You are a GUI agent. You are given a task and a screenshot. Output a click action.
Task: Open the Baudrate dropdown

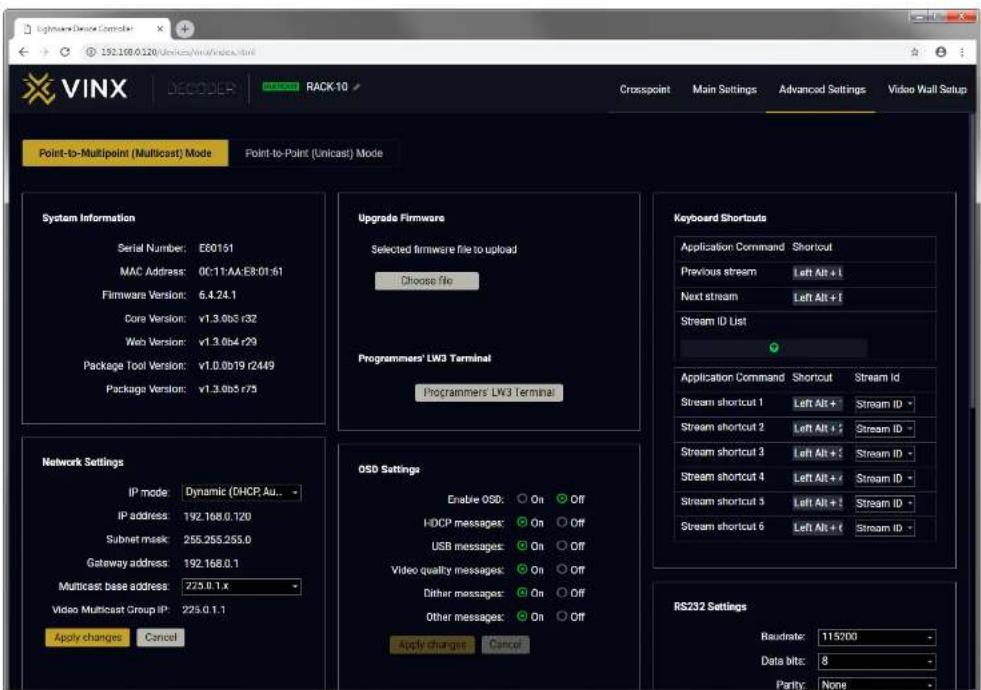[877, 637]
